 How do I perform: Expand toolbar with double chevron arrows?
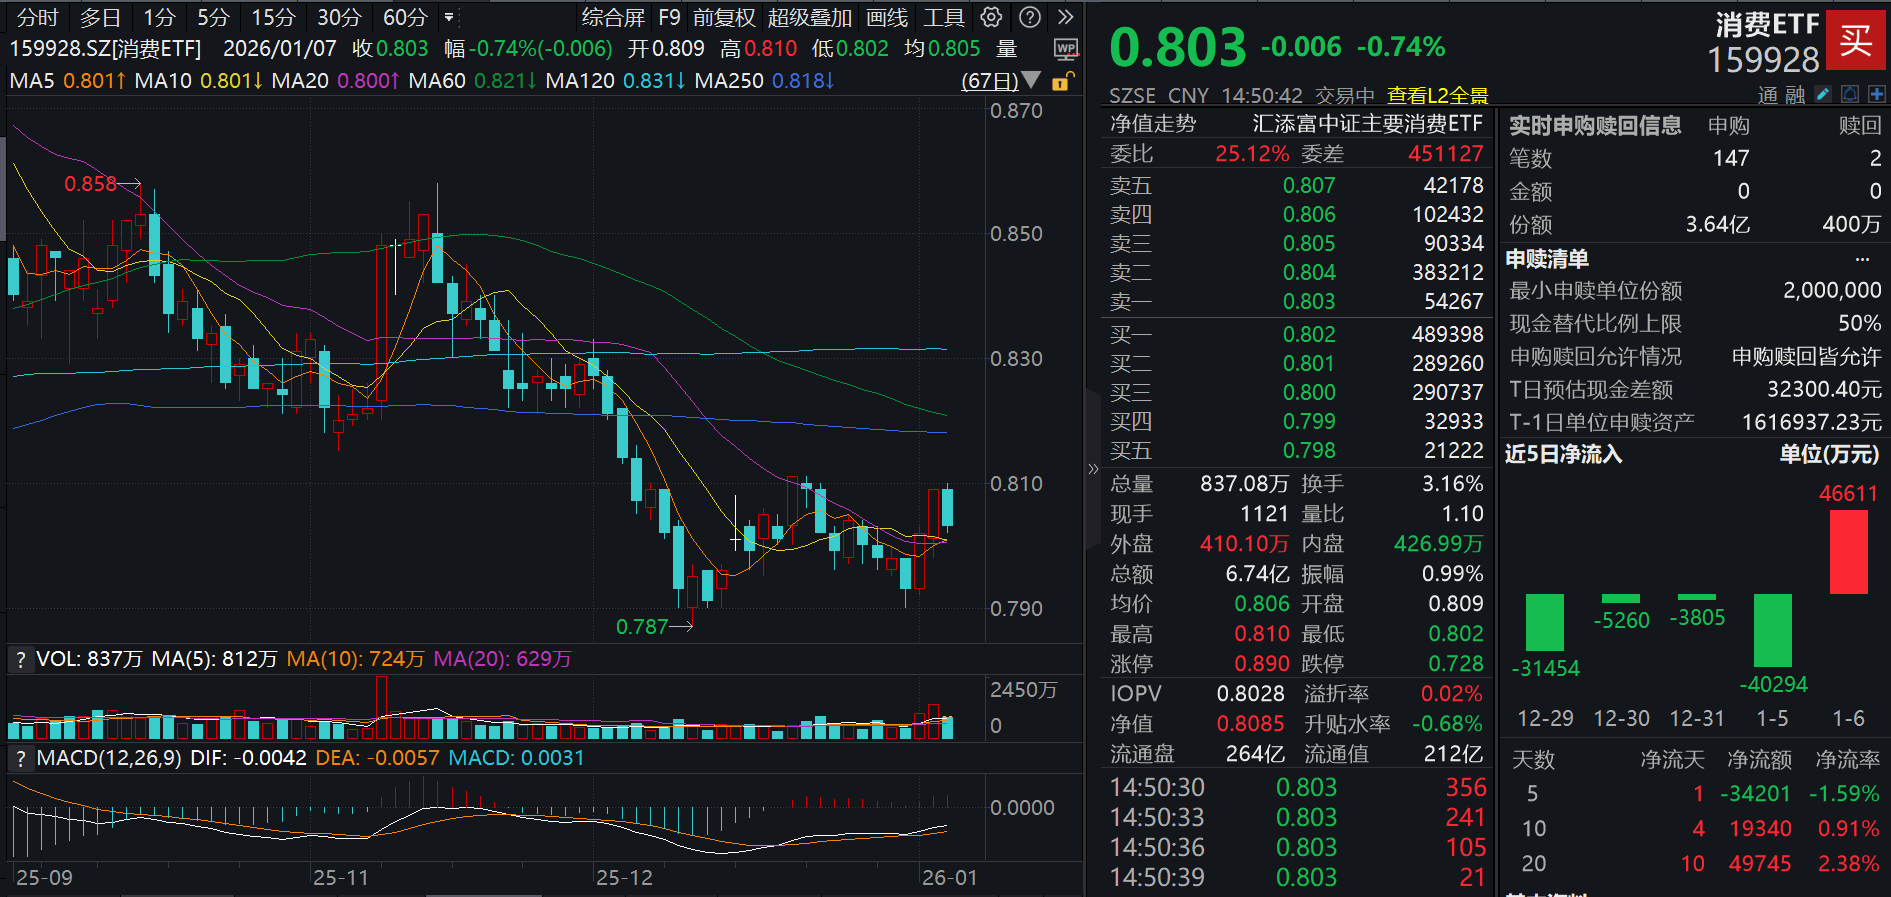[1065, 17]
